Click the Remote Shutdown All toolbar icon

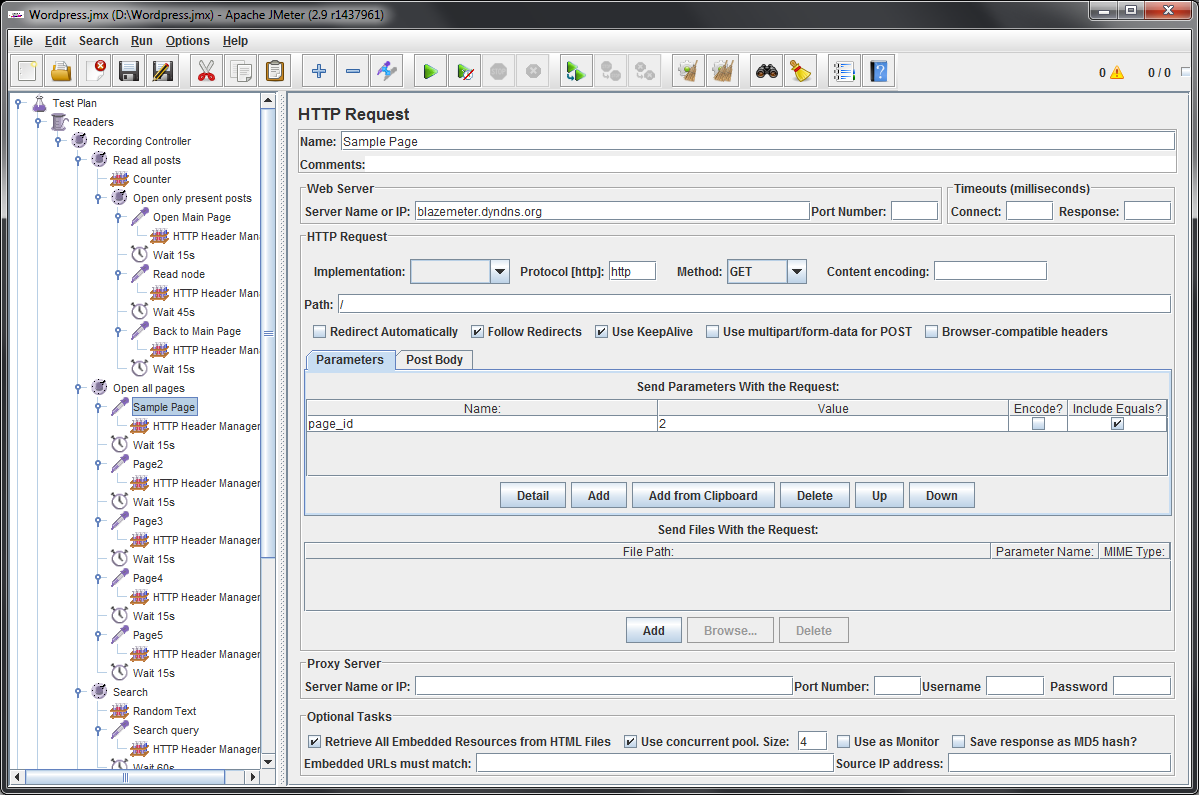click(645, 71)
